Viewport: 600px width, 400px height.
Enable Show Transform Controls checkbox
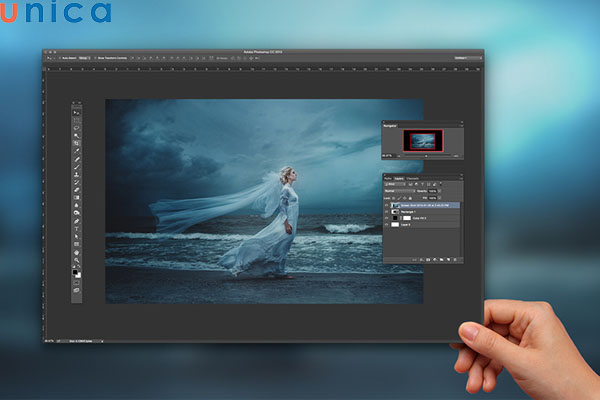click(95, 58)
